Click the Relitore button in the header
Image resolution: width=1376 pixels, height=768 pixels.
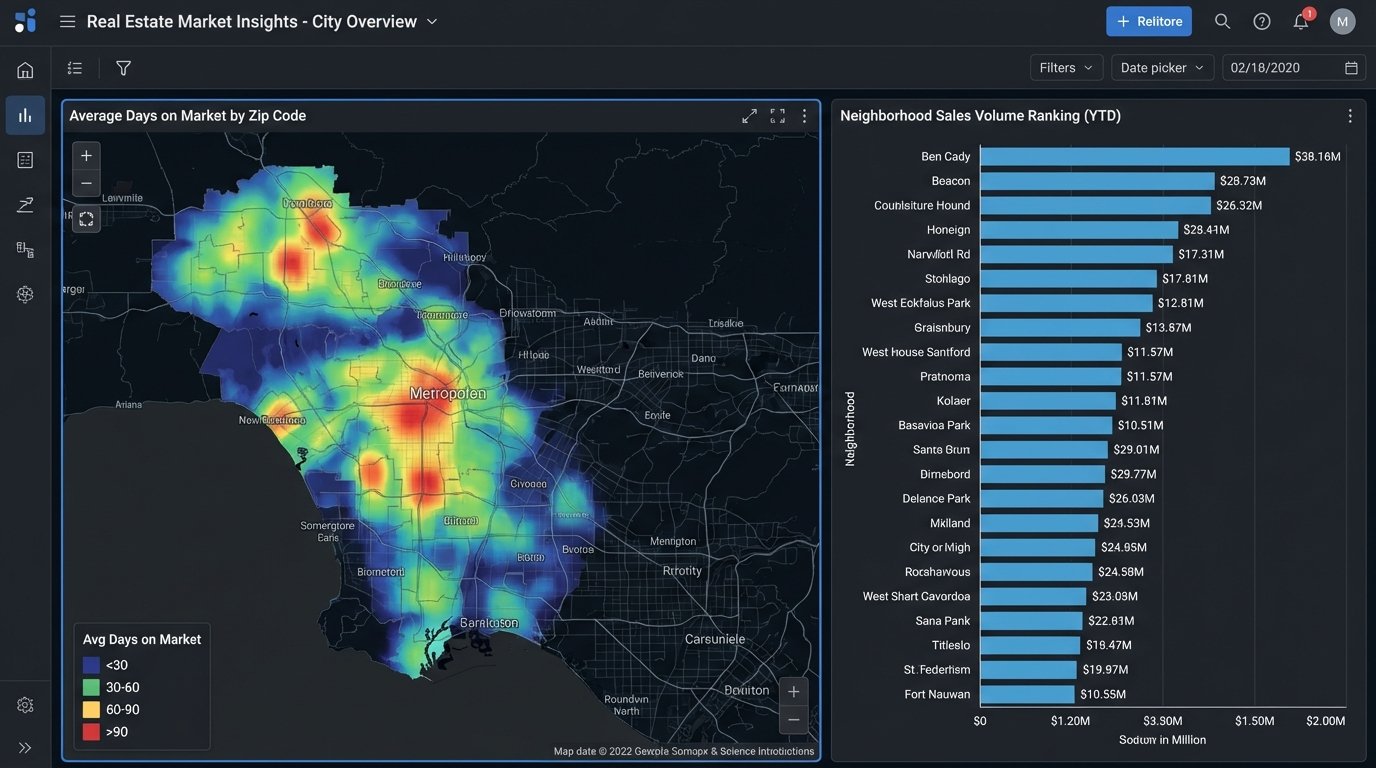pos(1148,19)
